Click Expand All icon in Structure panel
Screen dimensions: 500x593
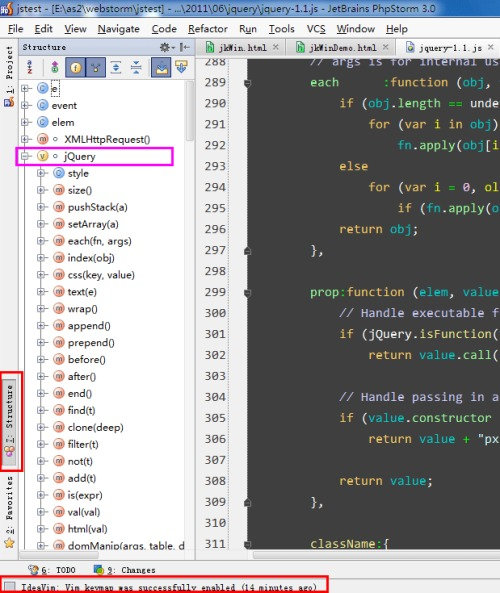pos(116,67)
